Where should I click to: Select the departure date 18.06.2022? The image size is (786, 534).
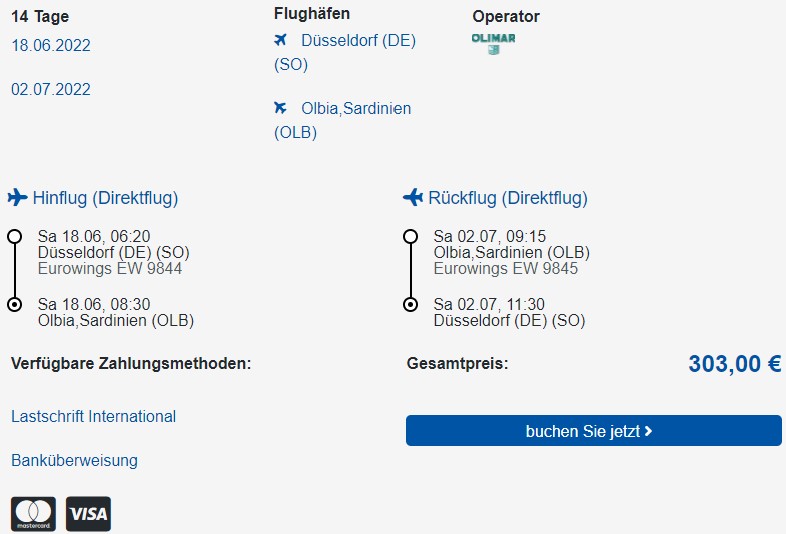pyautogui.click(x=51, y=46)
